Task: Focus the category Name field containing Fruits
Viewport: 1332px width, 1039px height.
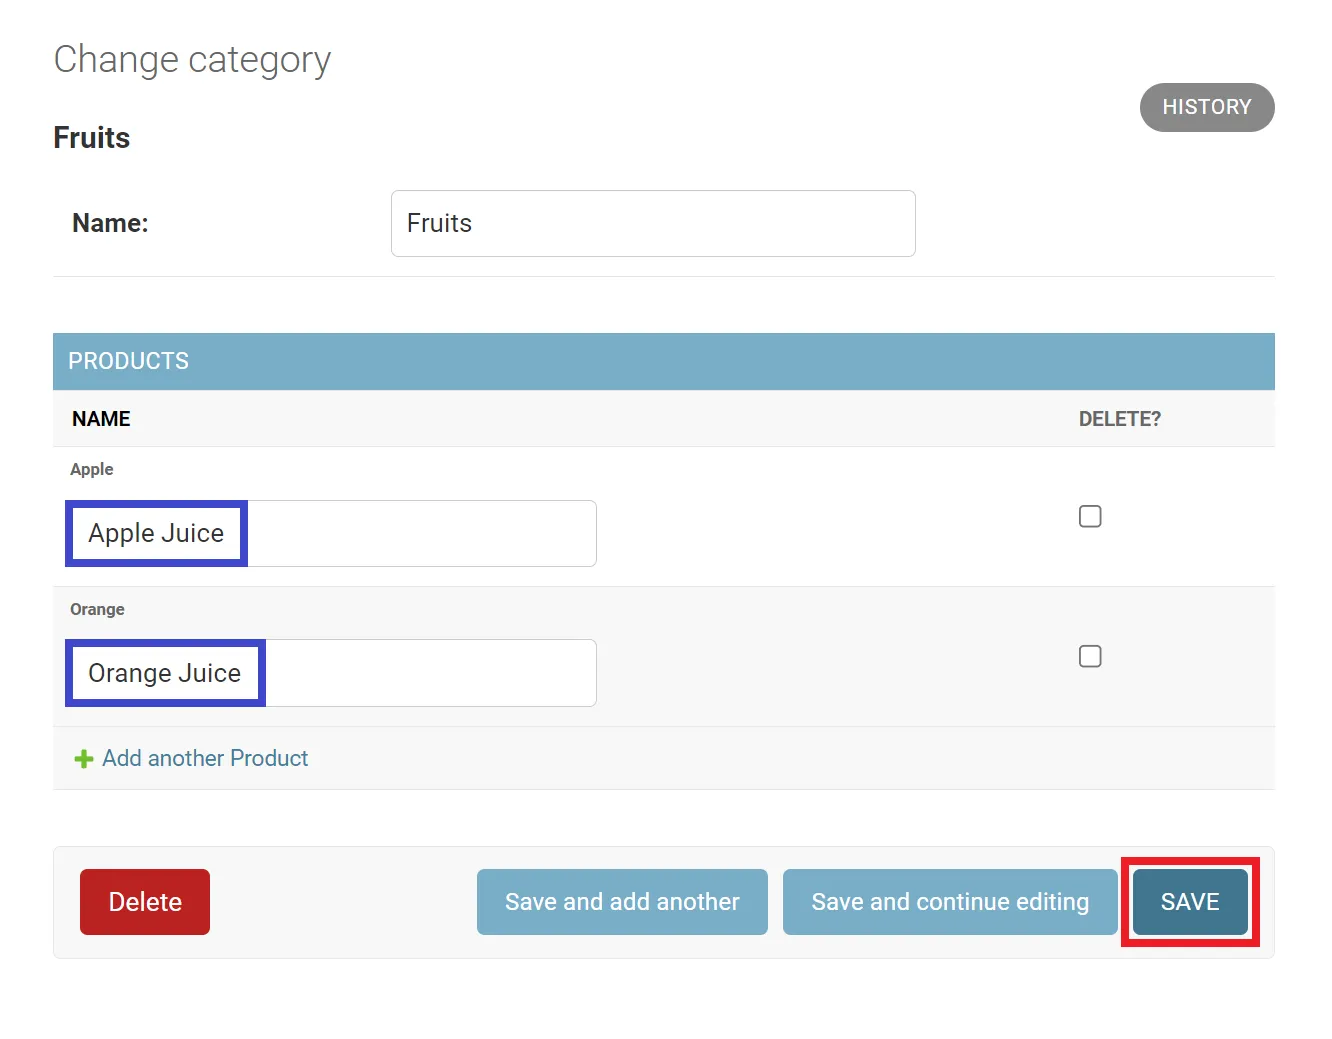Action: pos(652,223)
